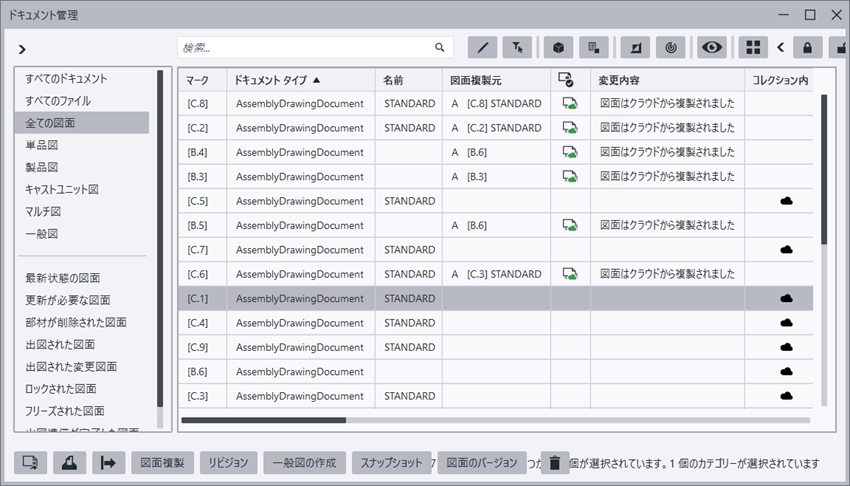Toggle the eye visibility button

tap(711, 47)
